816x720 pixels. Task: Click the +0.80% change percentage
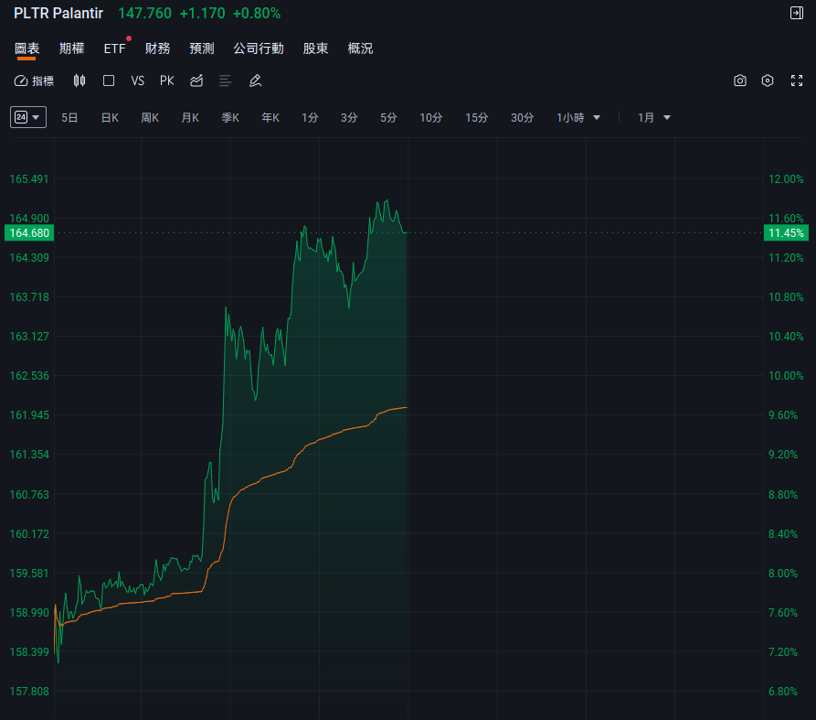[257, 13]
